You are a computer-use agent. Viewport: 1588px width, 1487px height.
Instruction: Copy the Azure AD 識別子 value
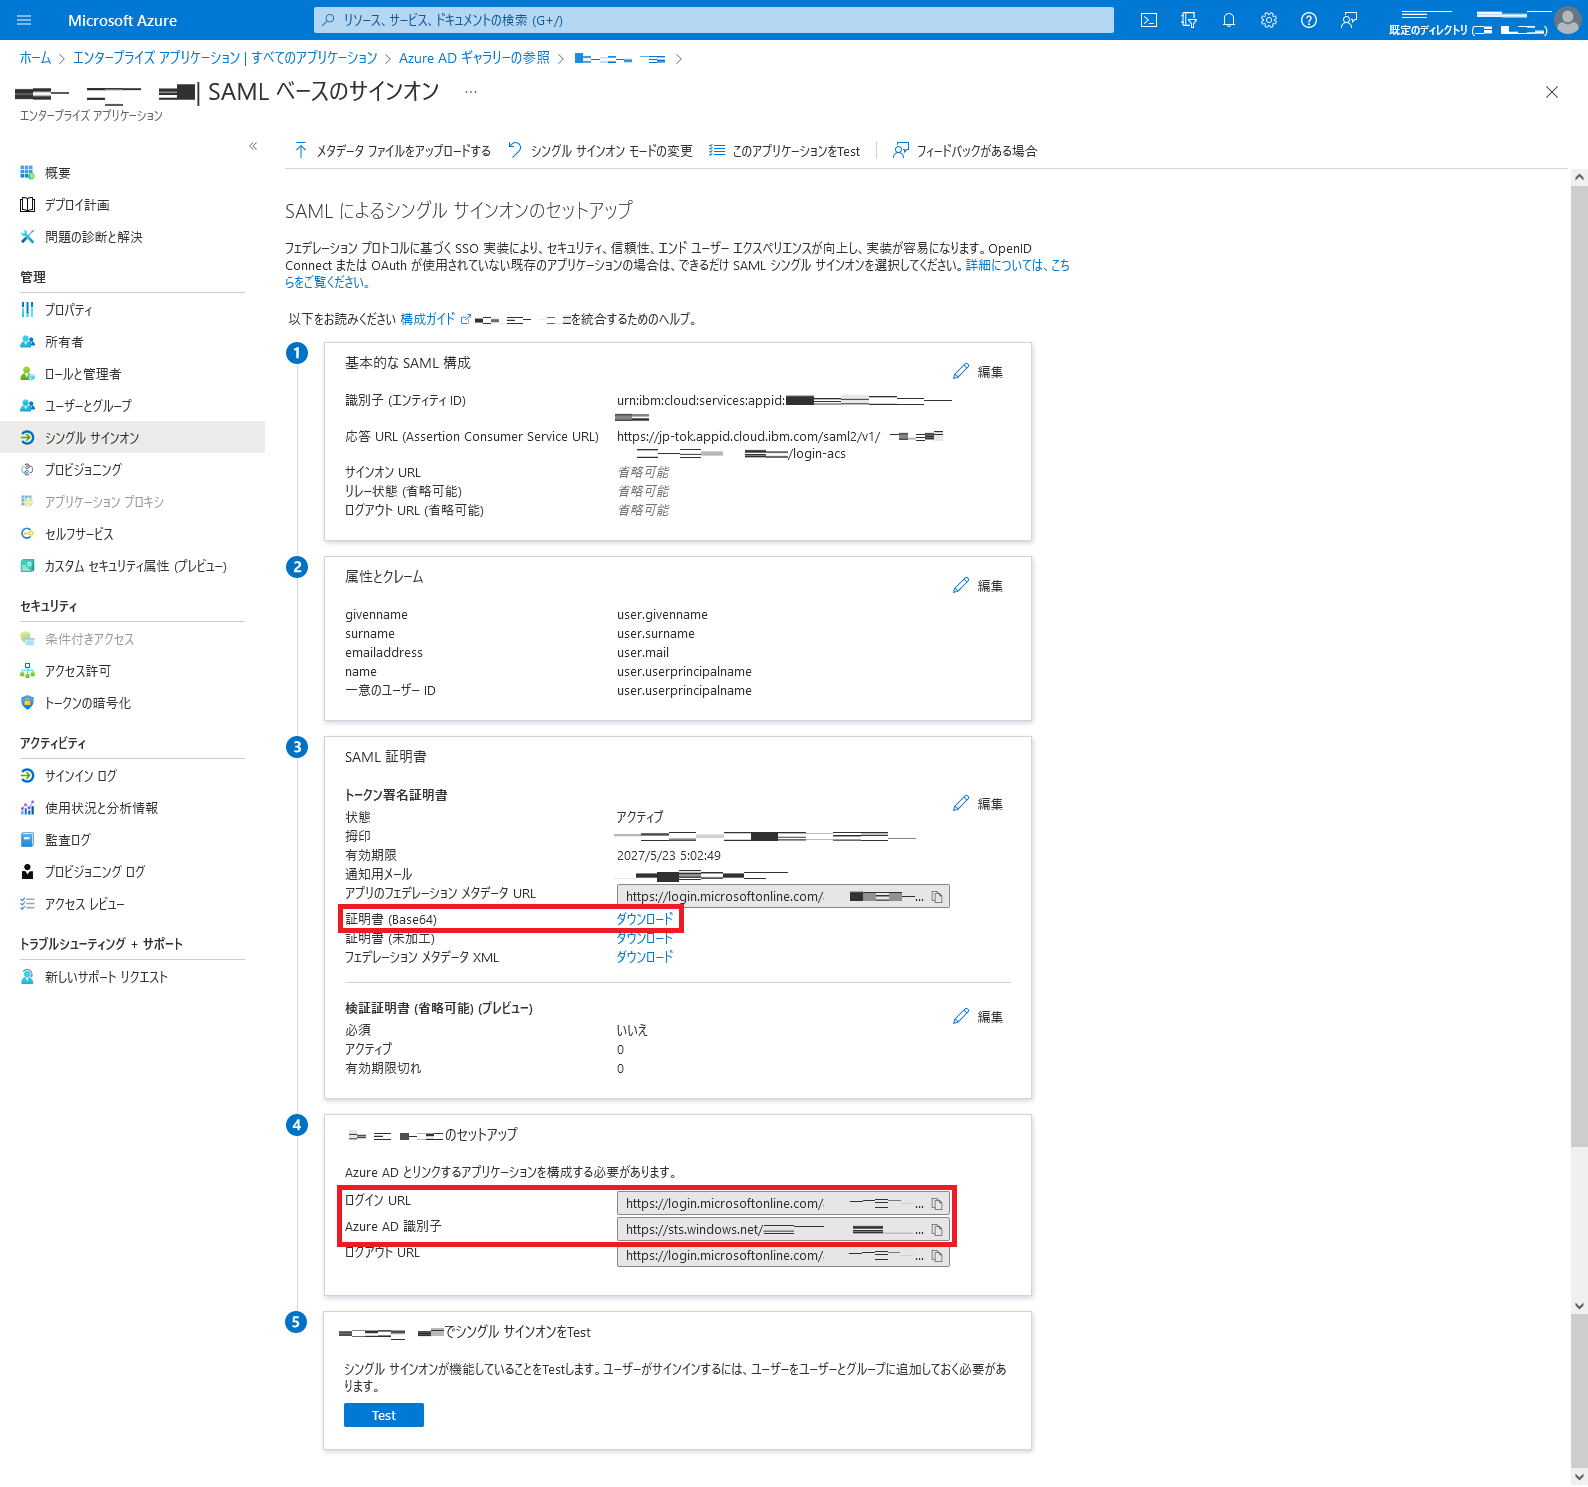tap(937, 1230)
